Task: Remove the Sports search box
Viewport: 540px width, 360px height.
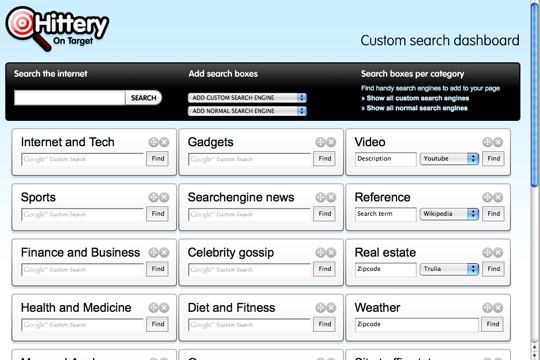Action: [164, 197]
